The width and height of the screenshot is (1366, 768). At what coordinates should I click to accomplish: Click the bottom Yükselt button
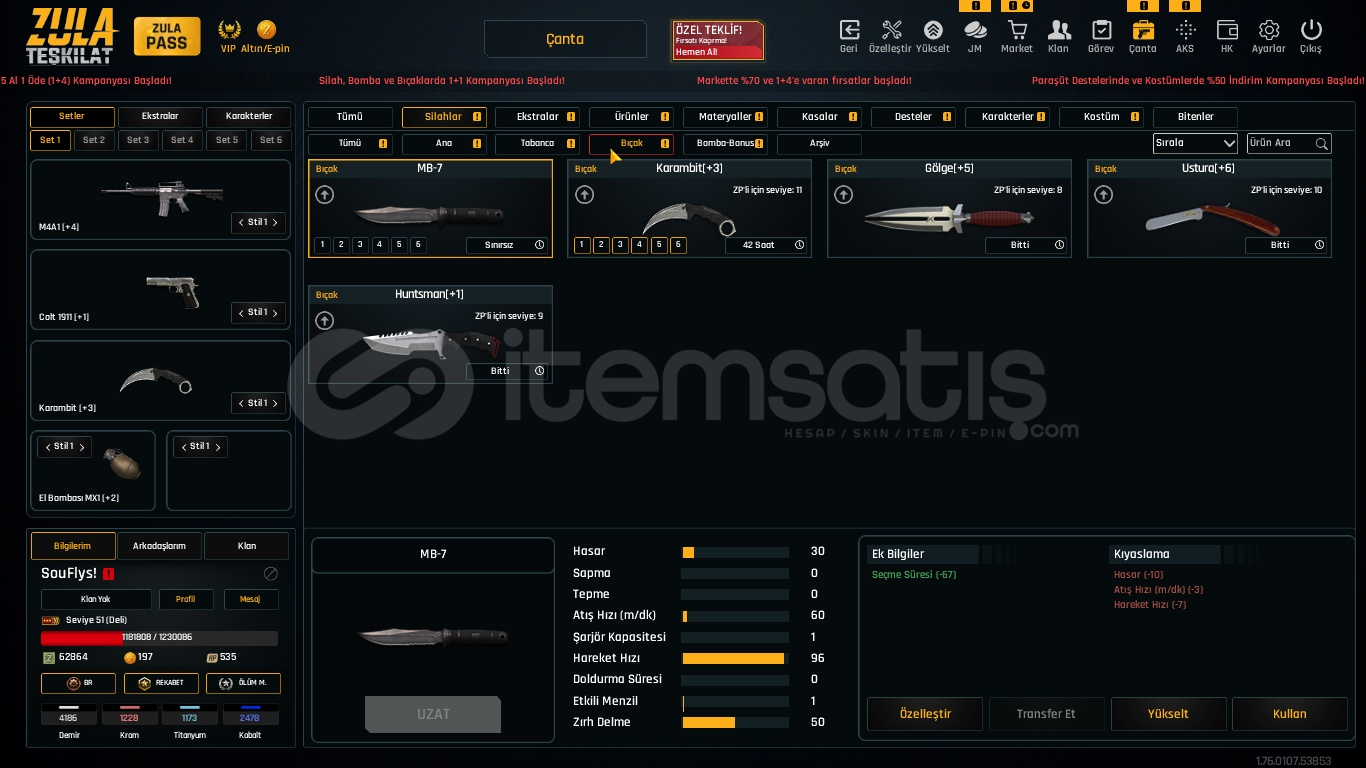click(x=1168, y=714)
